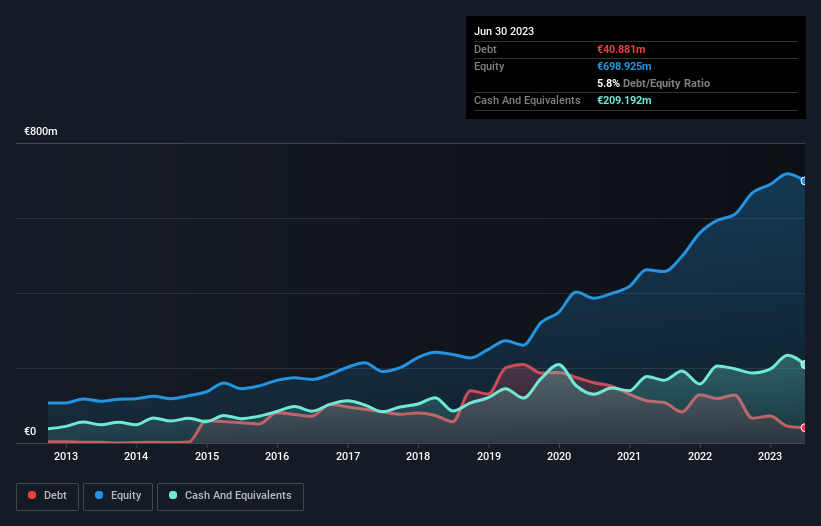Click Cash And Equivalents label in tooltip
Screen dimensions: 821x526
point(527,100)
